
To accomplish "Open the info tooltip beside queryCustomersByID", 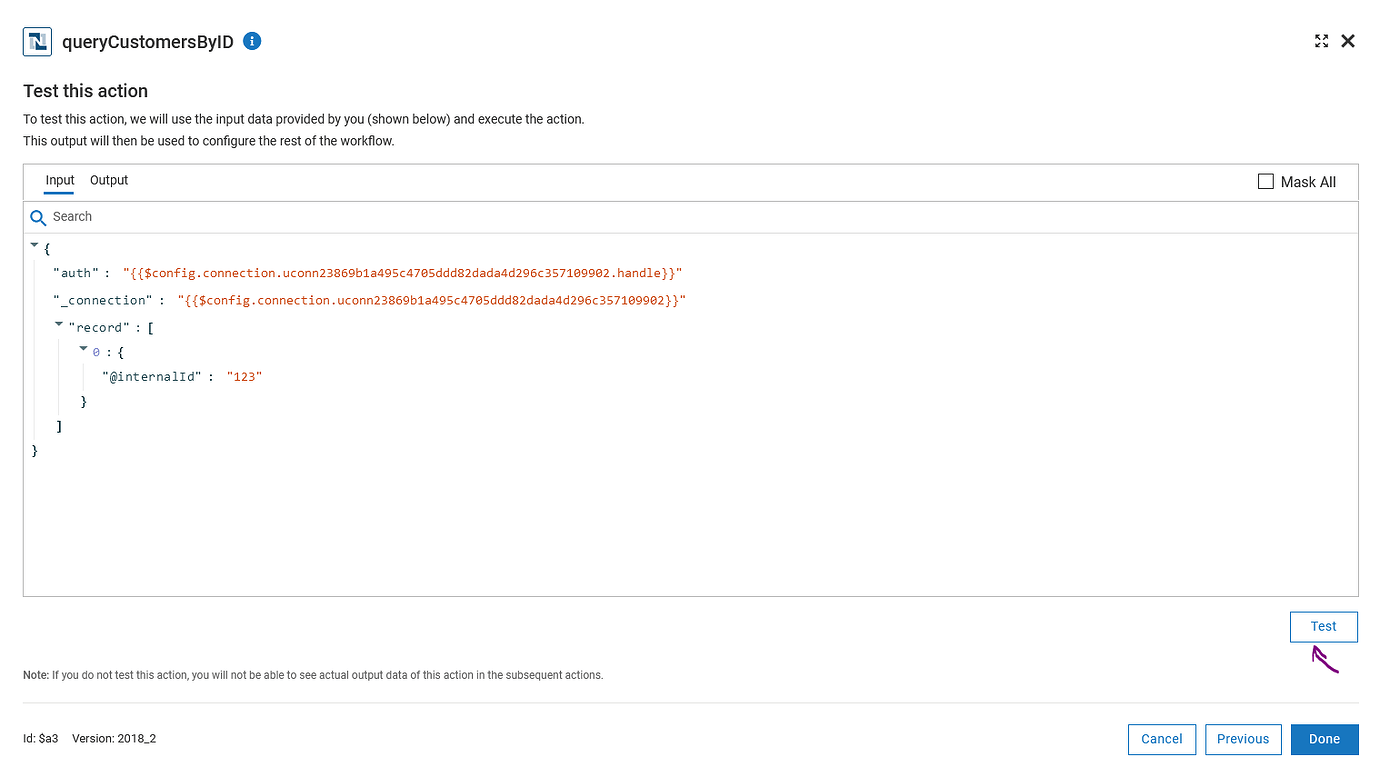I will click(252, 41).
